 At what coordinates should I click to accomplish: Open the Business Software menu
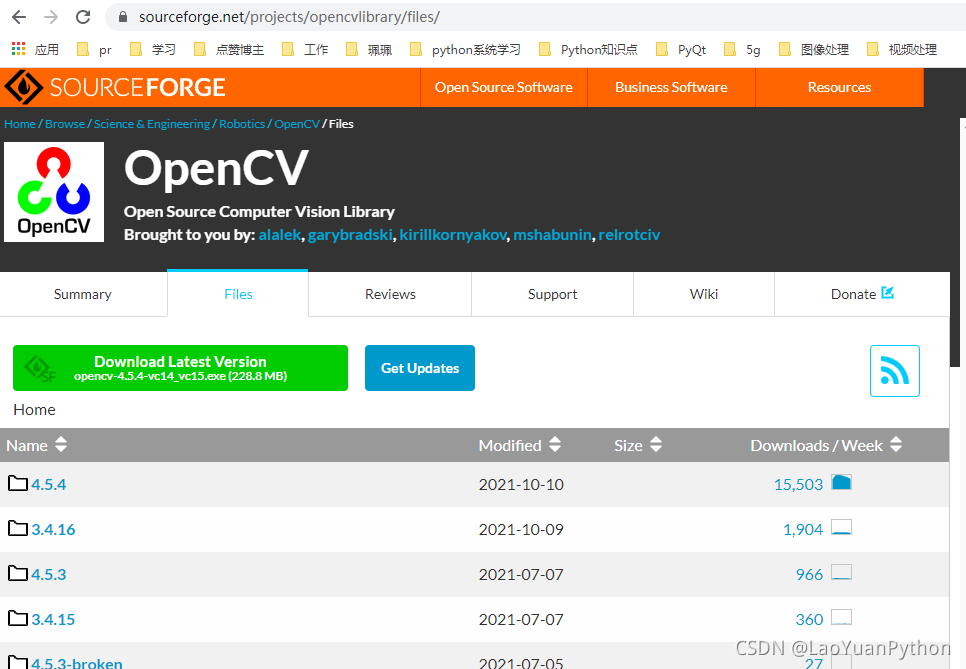671,87
